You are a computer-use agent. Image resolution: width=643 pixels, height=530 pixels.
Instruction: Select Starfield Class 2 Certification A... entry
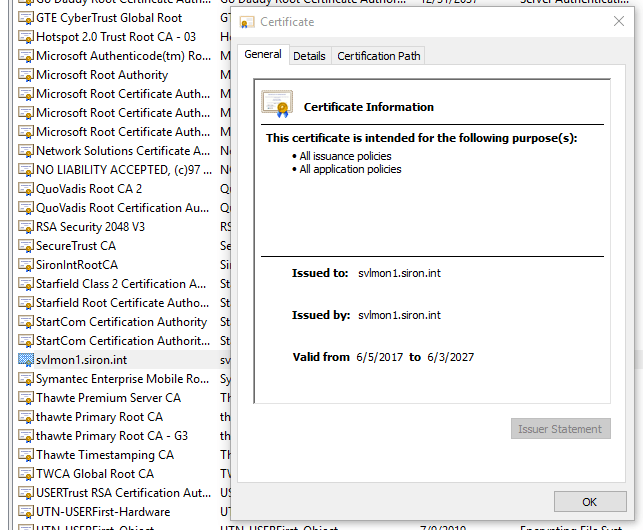(x=121, y=284)
